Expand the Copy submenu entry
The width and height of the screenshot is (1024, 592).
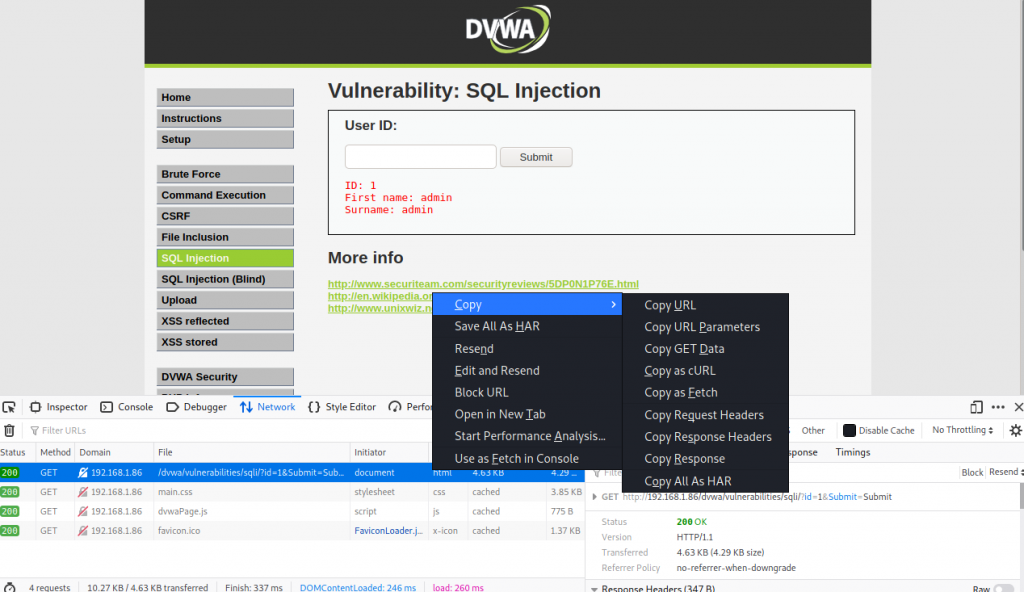coord(527,304)
